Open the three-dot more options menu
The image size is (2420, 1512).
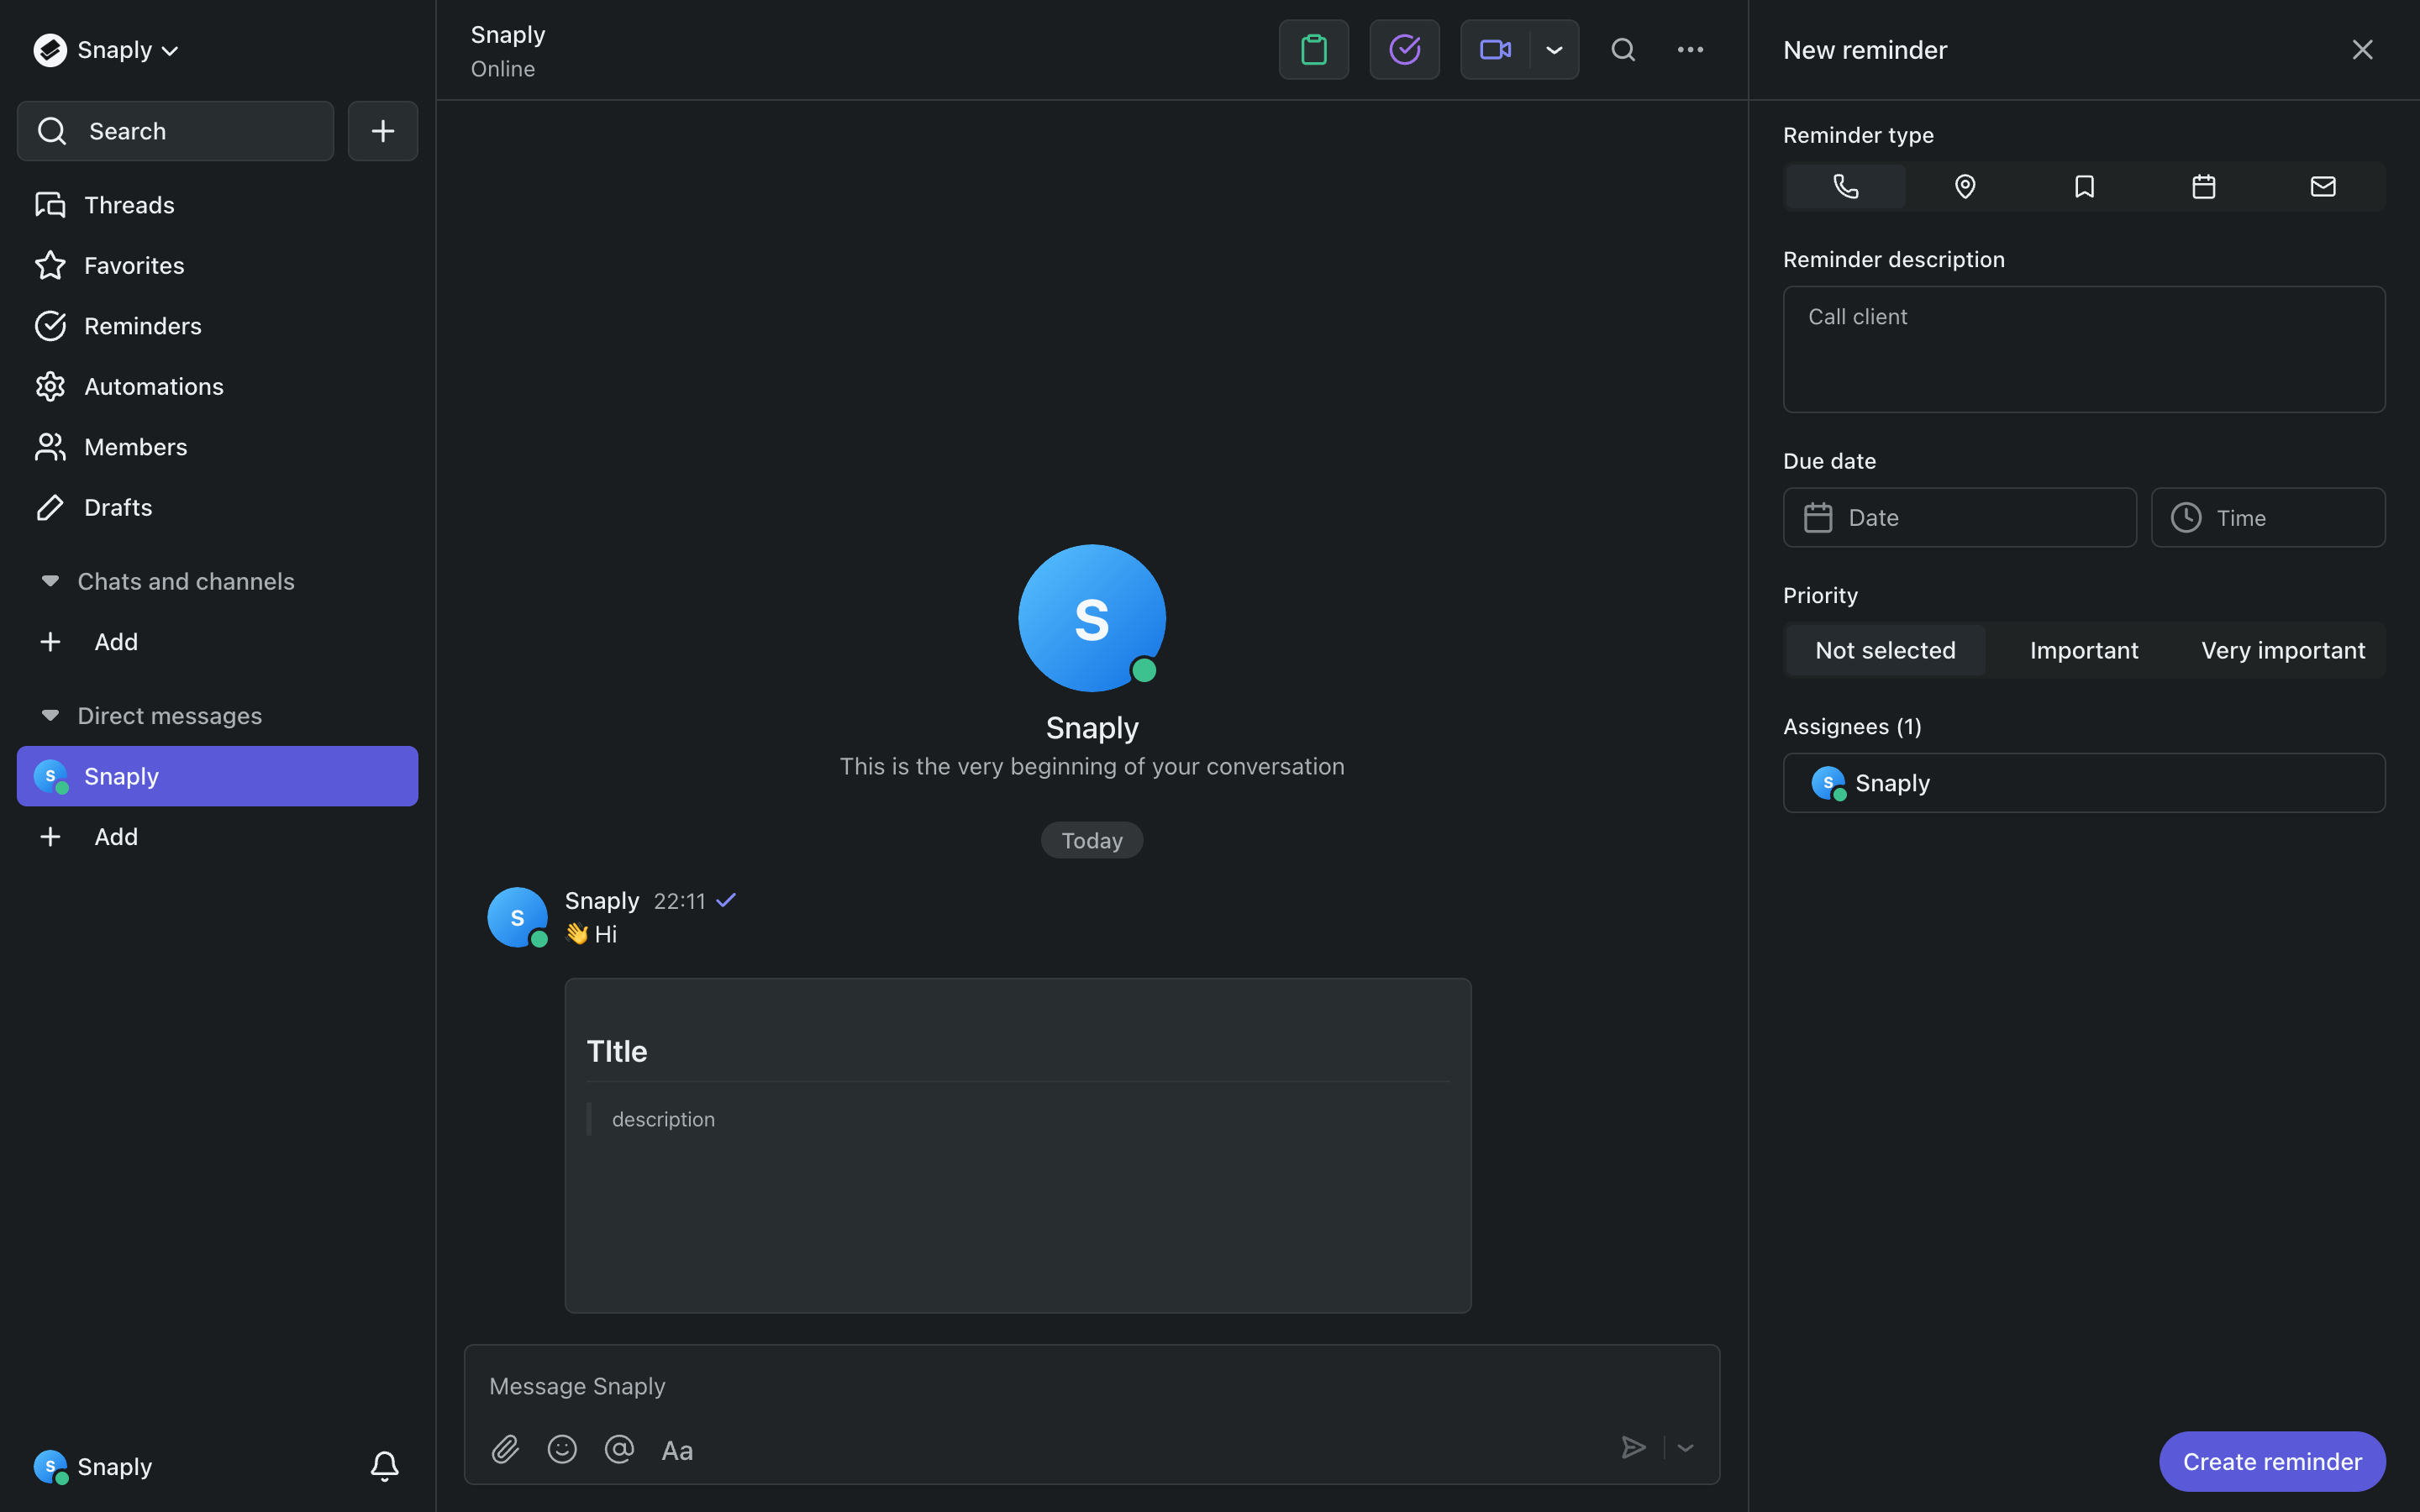(x=1690, y=49)
